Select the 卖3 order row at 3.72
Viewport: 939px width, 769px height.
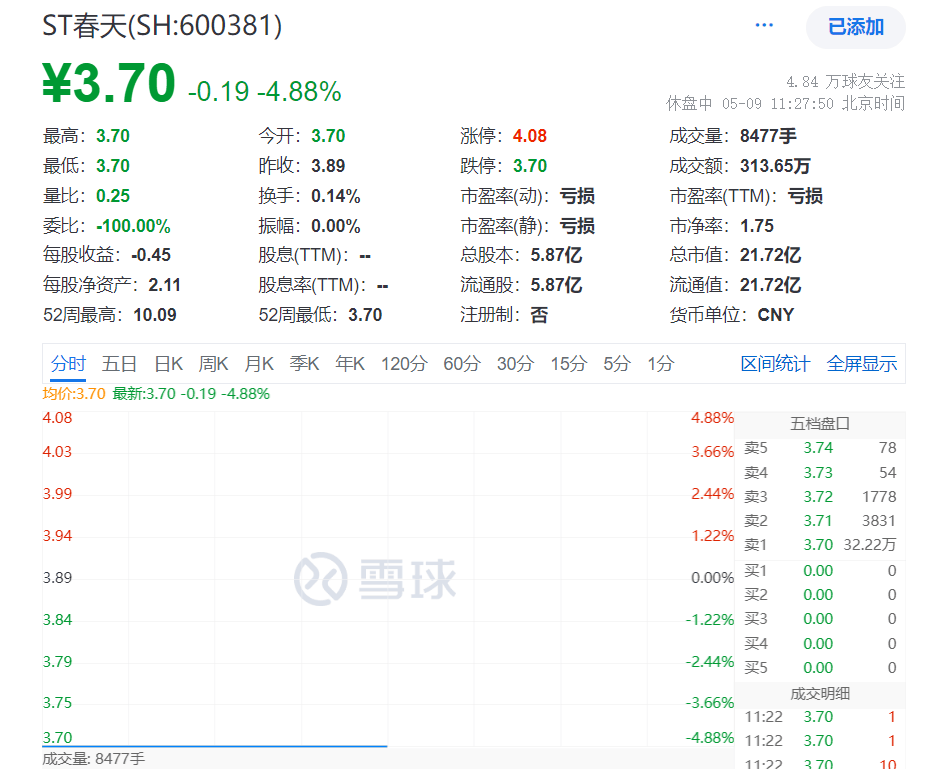(820, 496)
